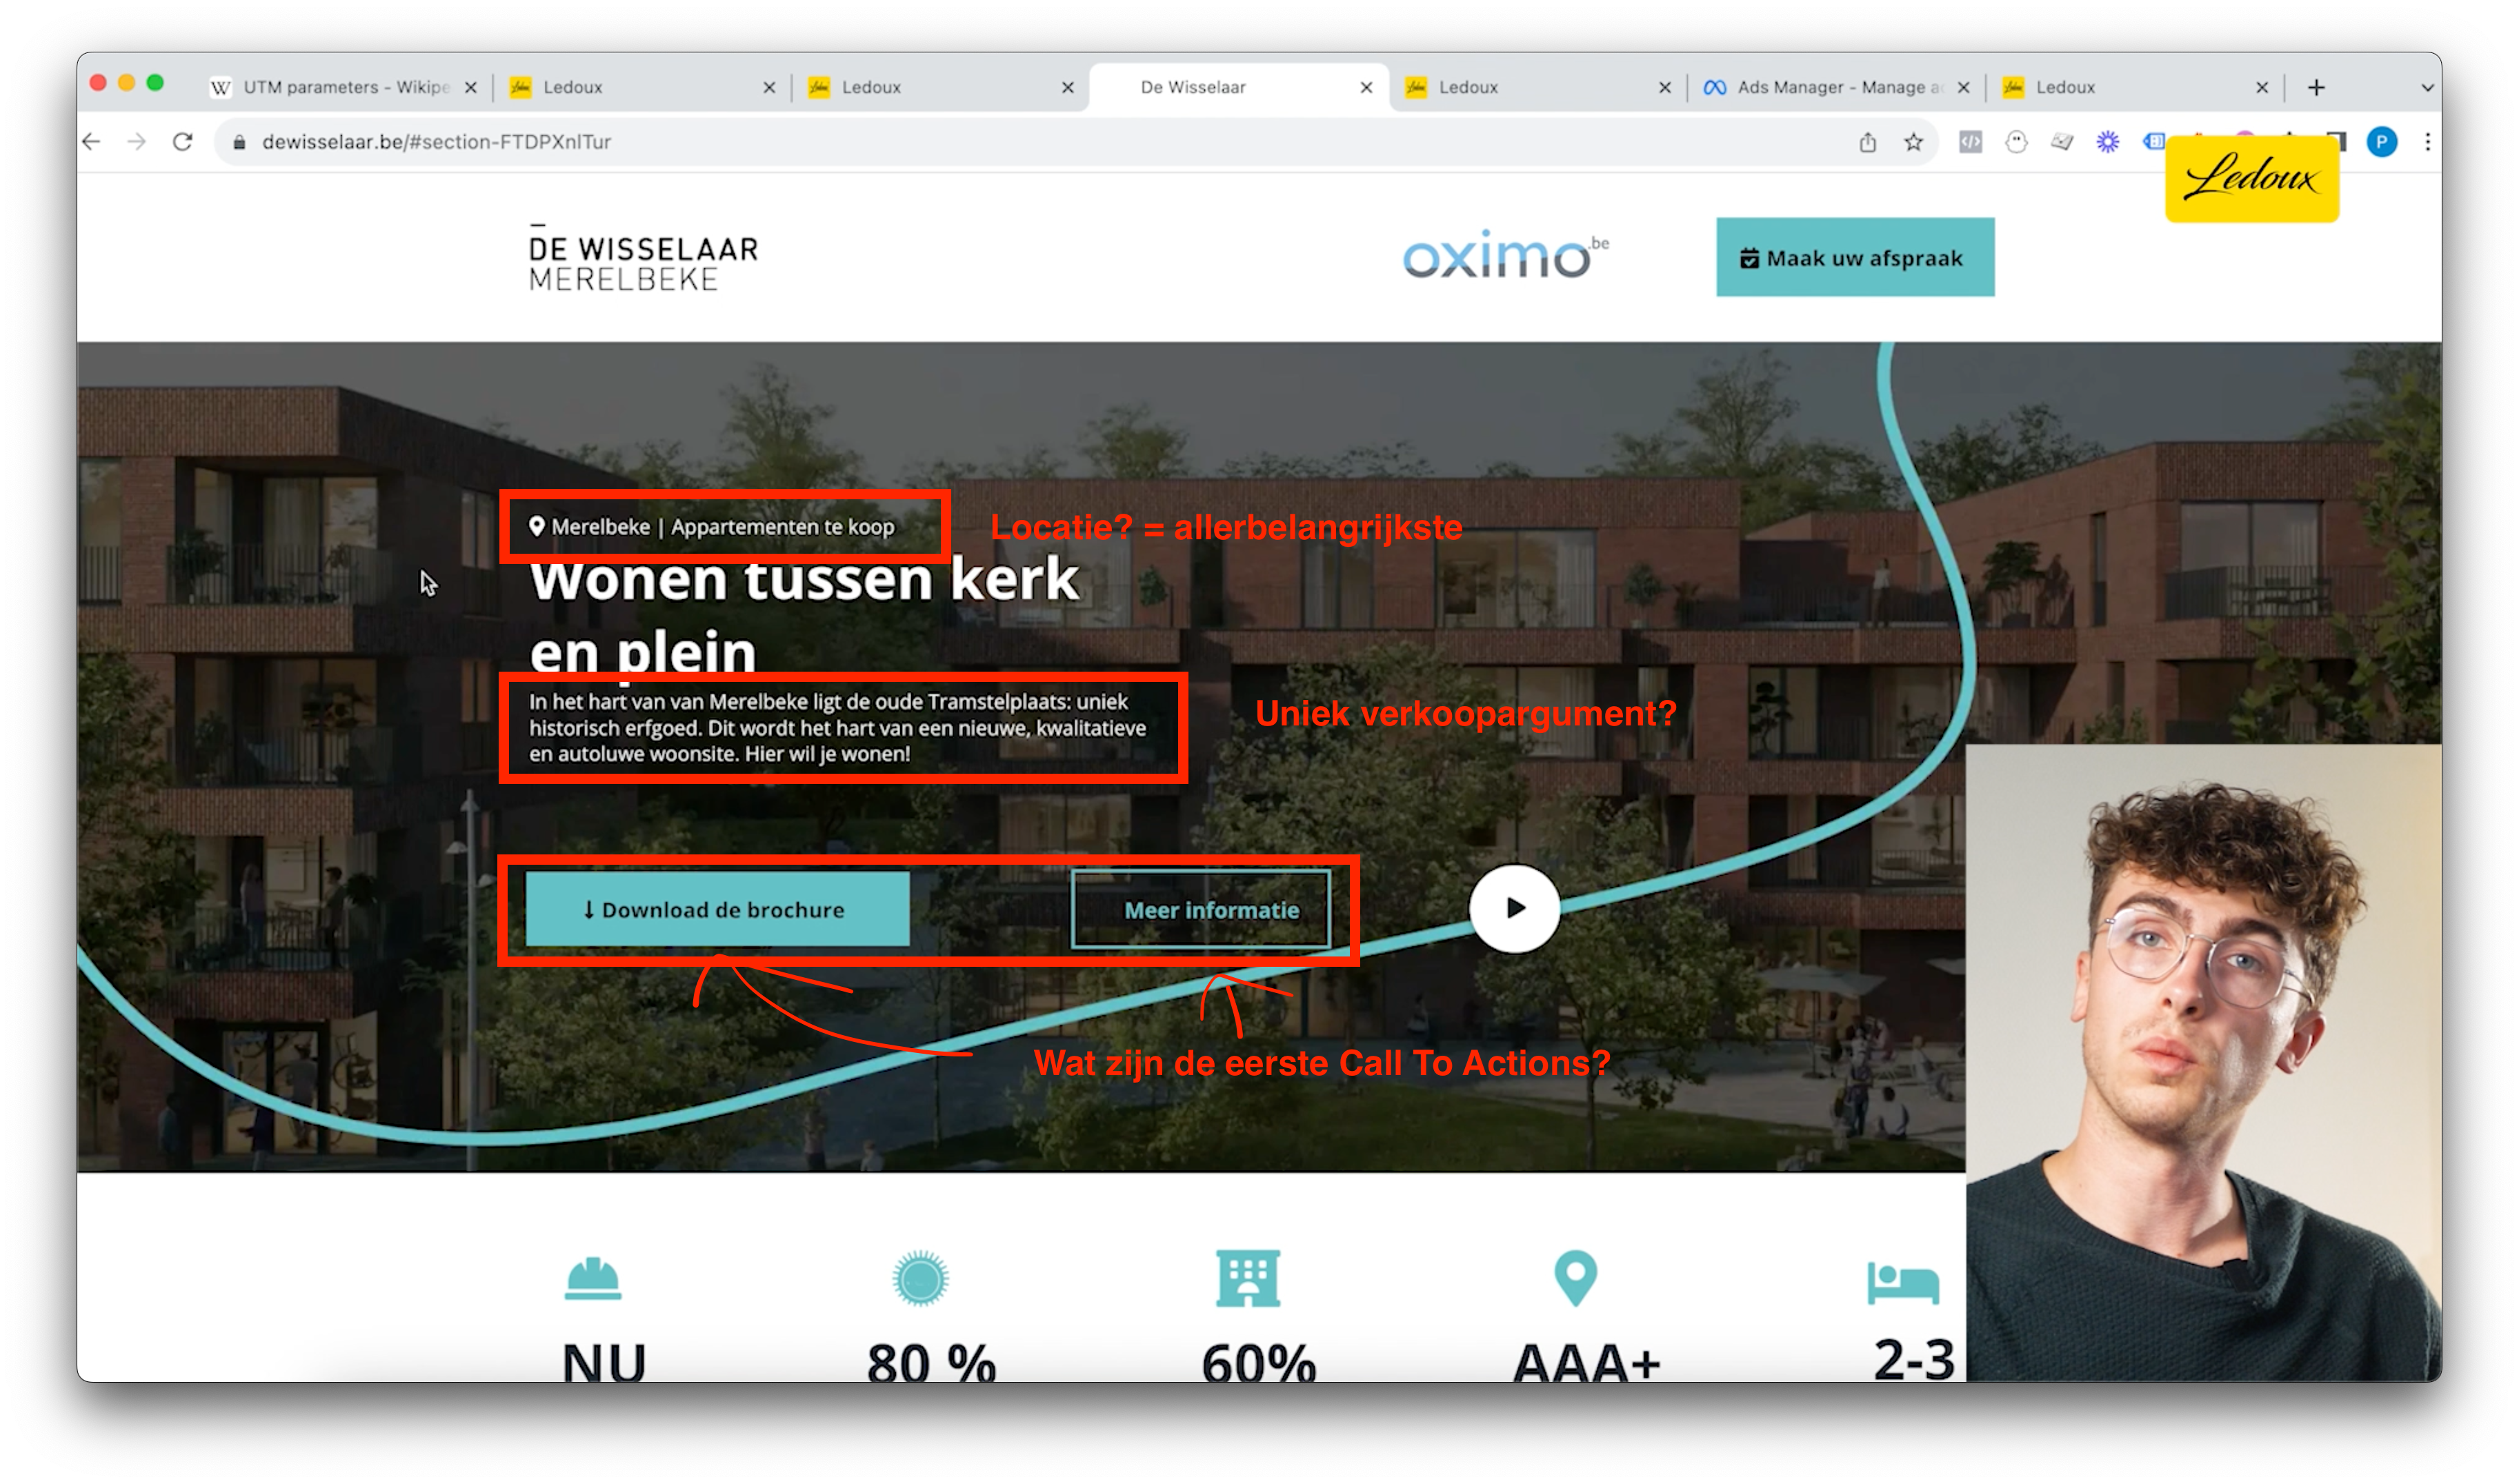Select the De Wisselaar tab

pyautogui.click(x=1238, y=87)
